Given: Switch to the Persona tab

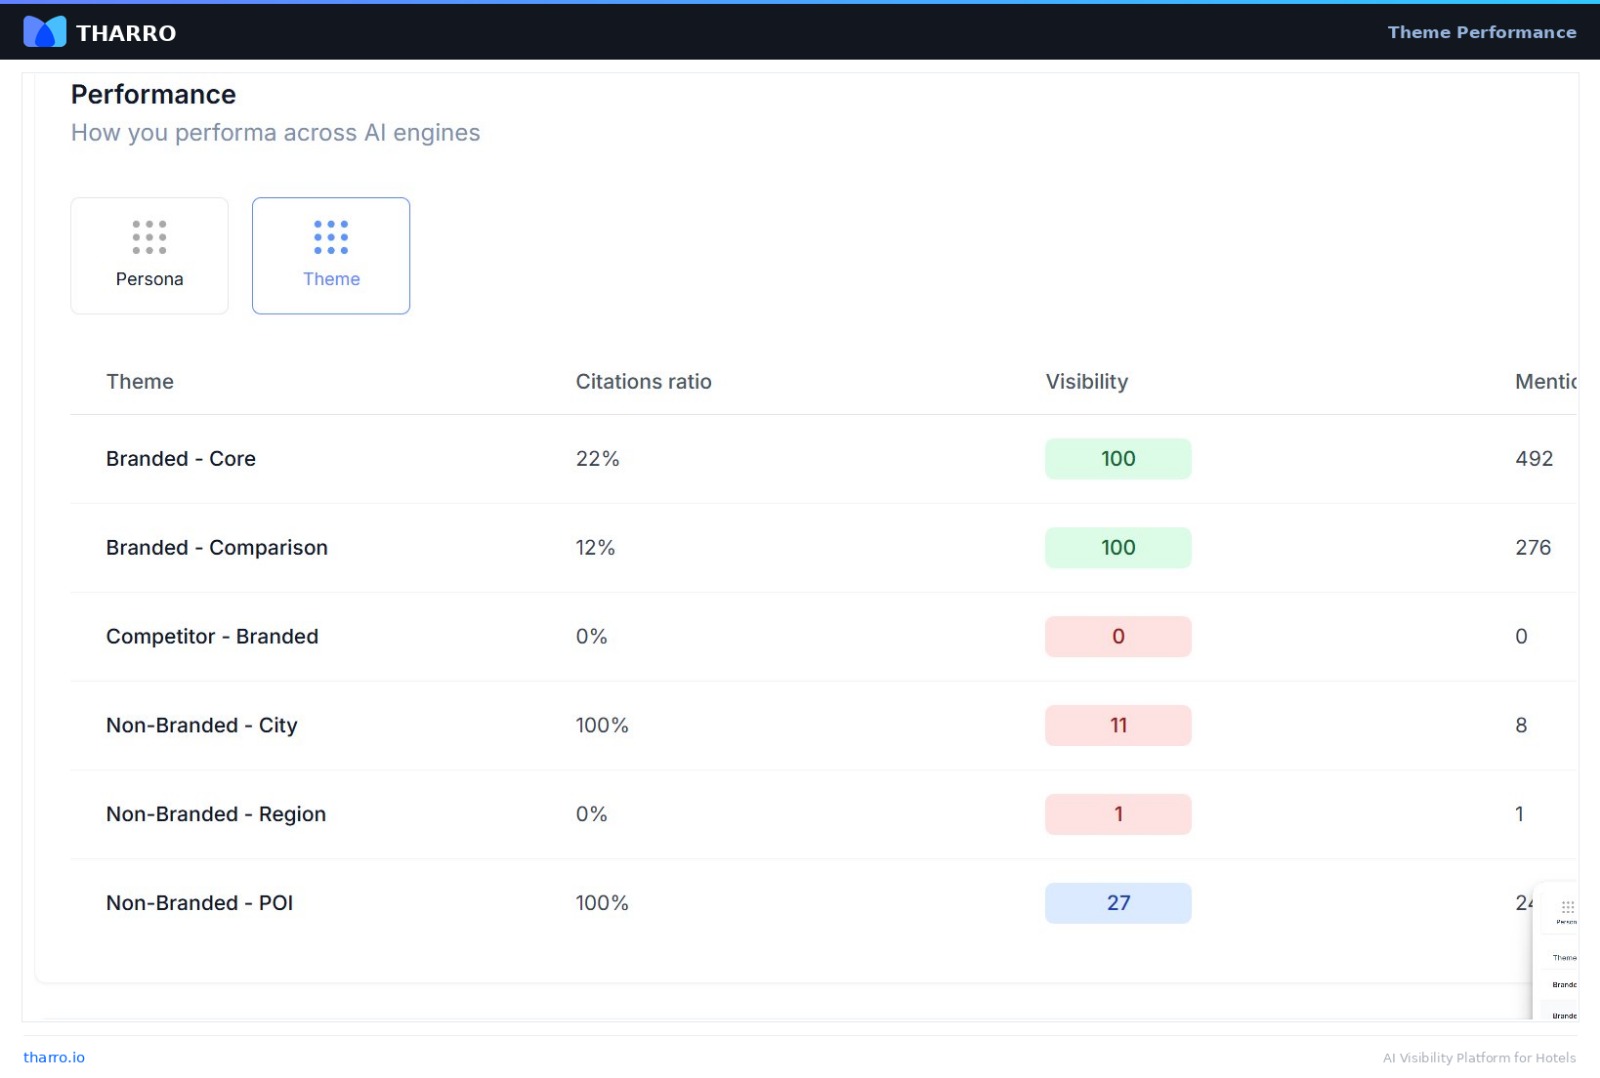Looking at the screenshot, I should 149,256.
